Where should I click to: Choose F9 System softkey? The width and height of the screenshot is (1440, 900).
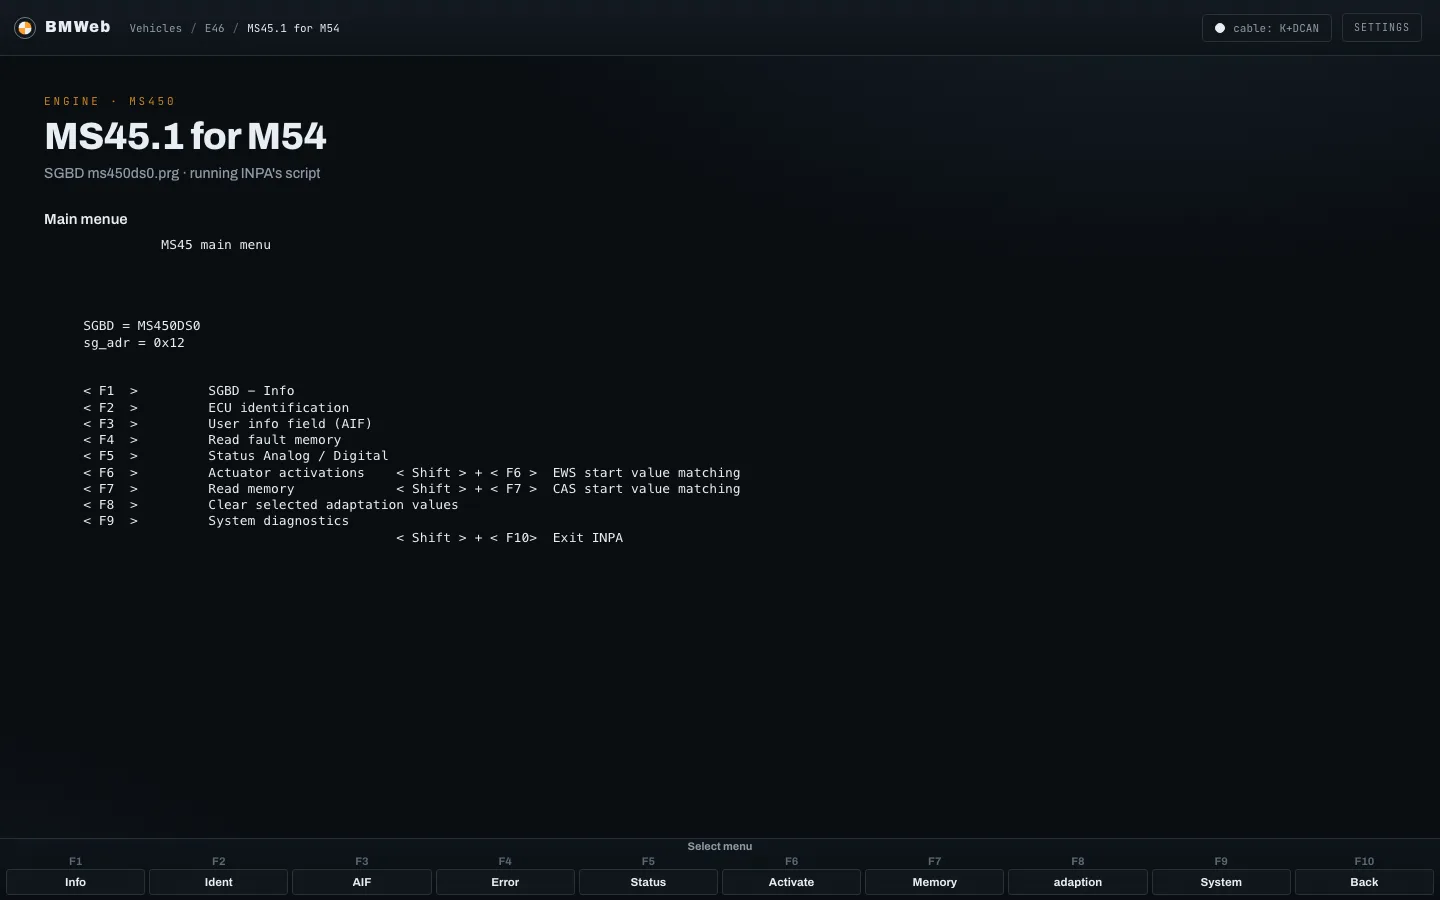pyautogui.click(x=1221, y=882)
